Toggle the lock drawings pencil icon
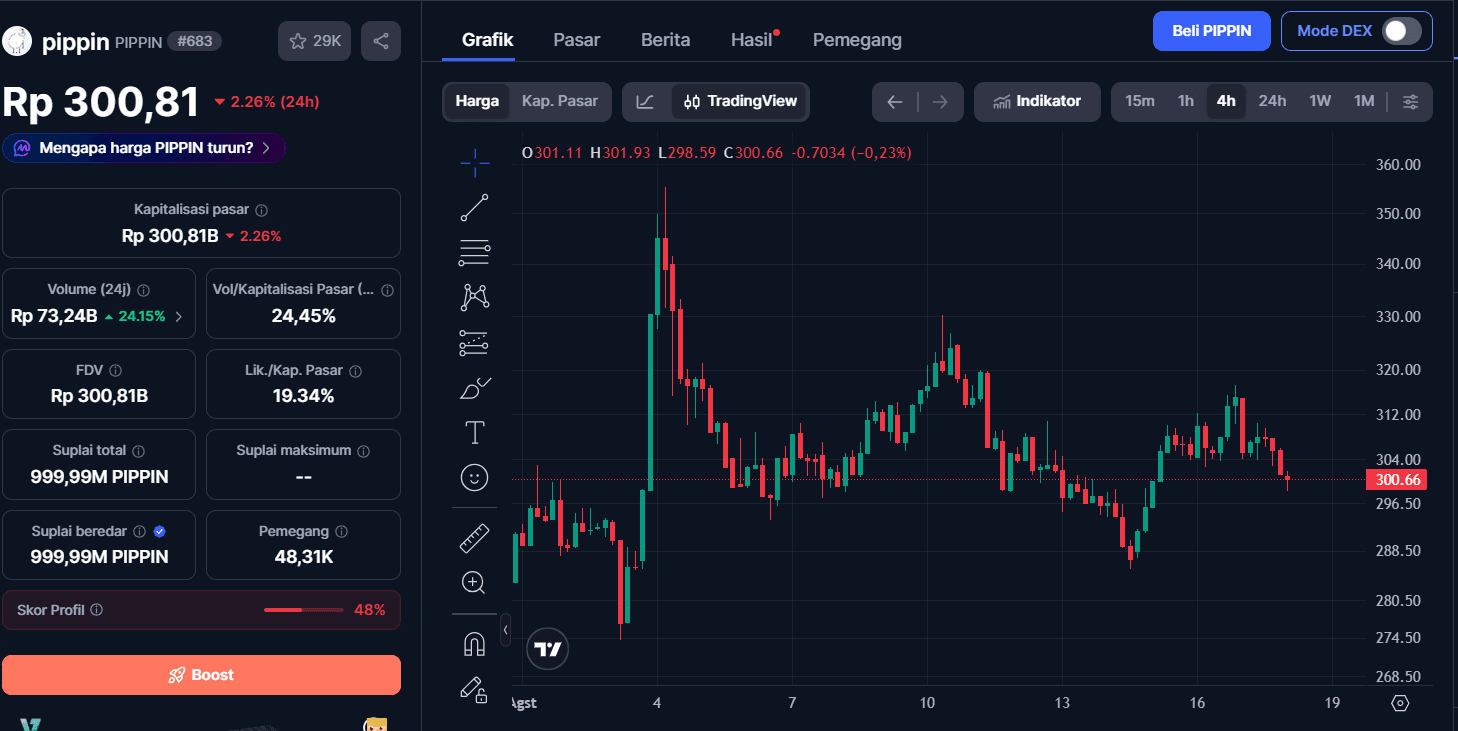 pos(474,689)
